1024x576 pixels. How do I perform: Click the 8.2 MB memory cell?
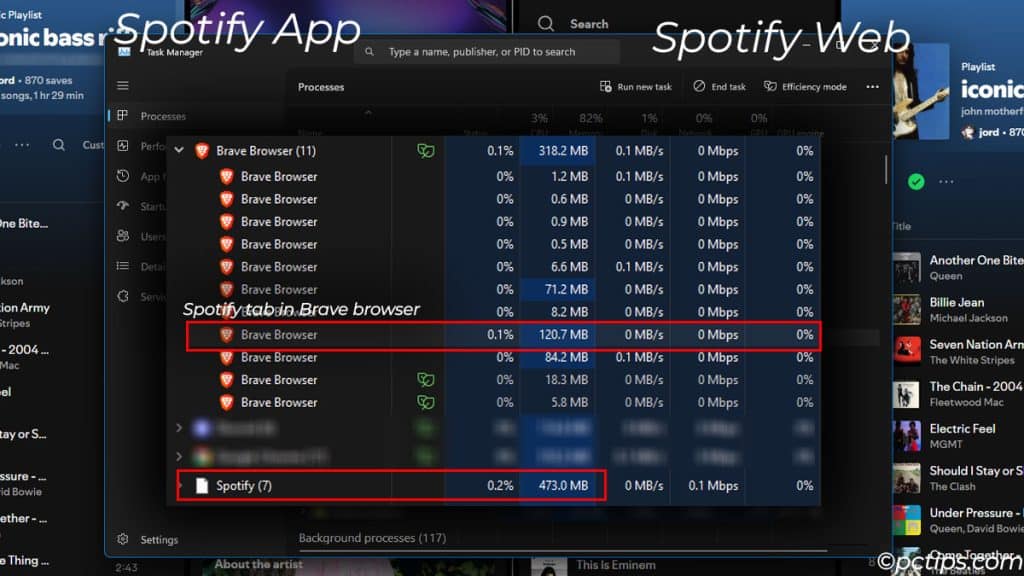pyautogui.click(x=558, y=312)
